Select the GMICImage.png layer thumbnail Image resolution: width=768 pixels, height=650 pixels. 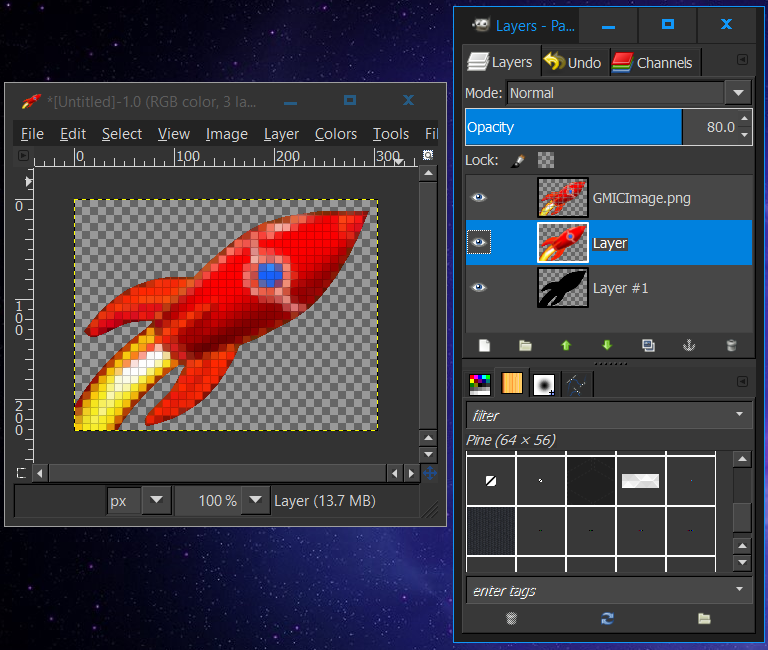coord(563,197)
